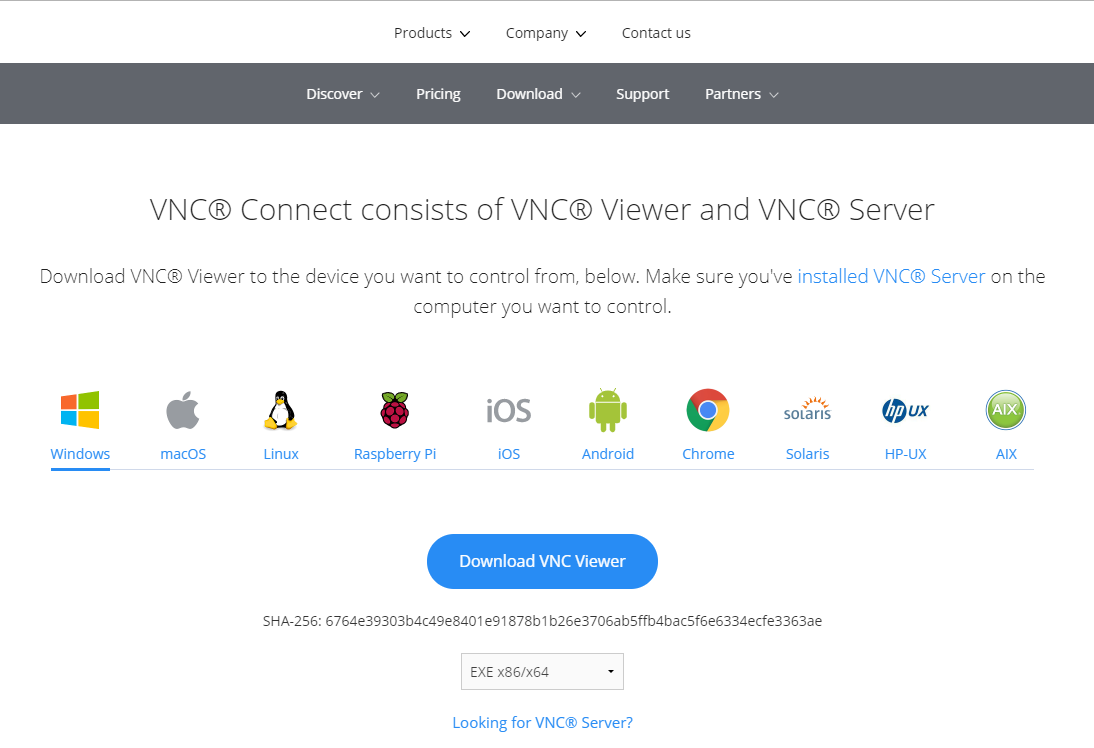The height and width of the screenshot is (748, 1094).
Task: Select the Chrome browser icon
Action: tap(708, 411)
